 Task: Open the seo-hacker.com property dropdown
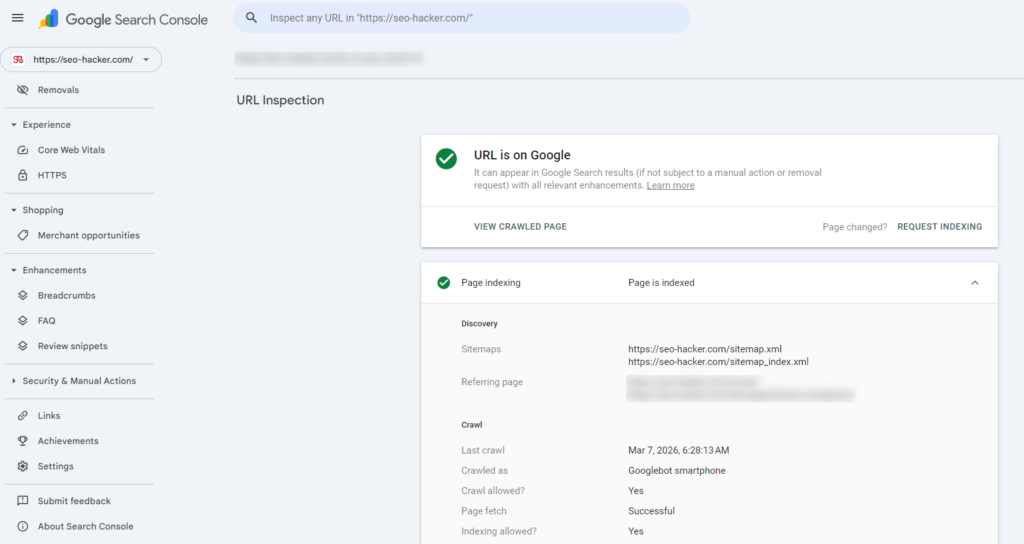pyautogui.click(x=81, y=59)
